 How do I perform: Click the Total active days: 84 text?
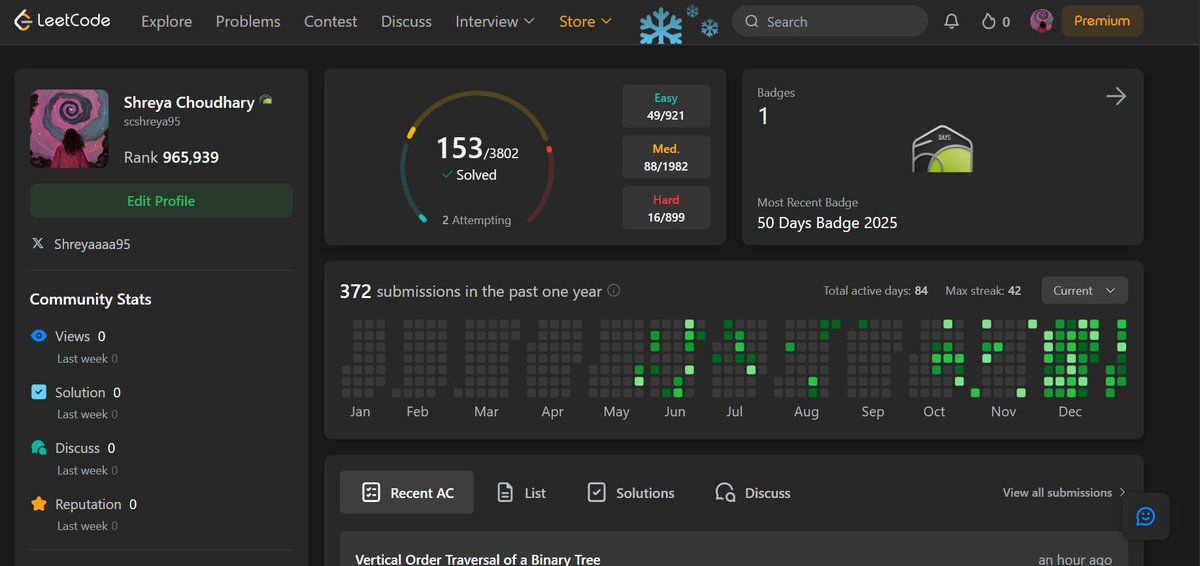(x=875, y=291)
